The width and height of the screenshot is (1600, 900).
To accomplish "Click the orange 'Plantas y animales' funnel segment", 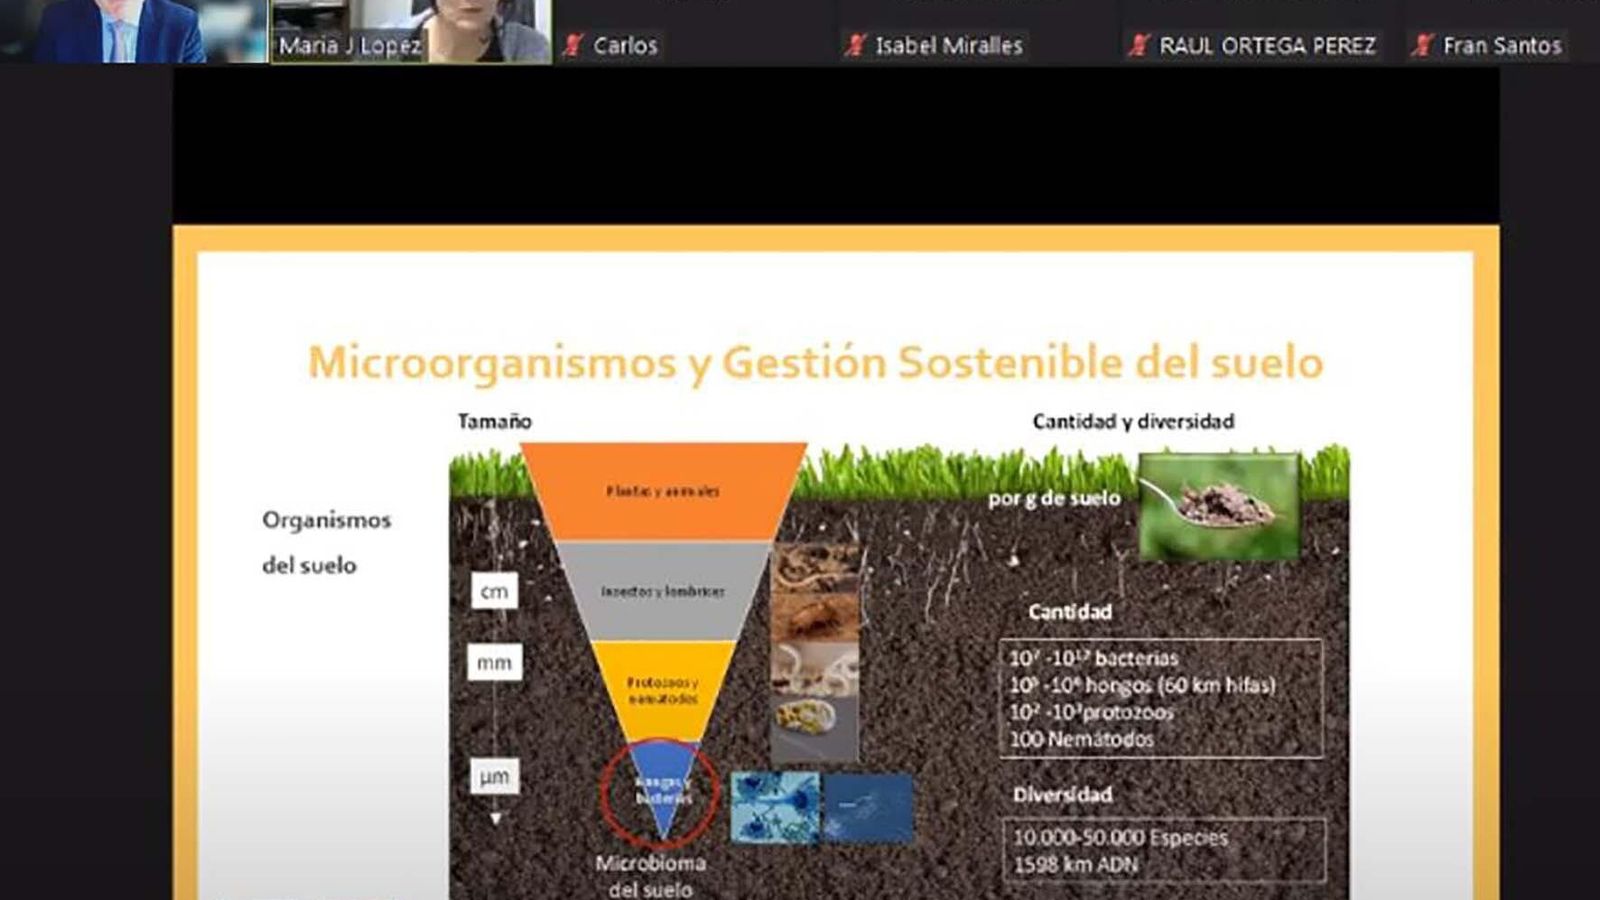I will (x=662, y=490).
